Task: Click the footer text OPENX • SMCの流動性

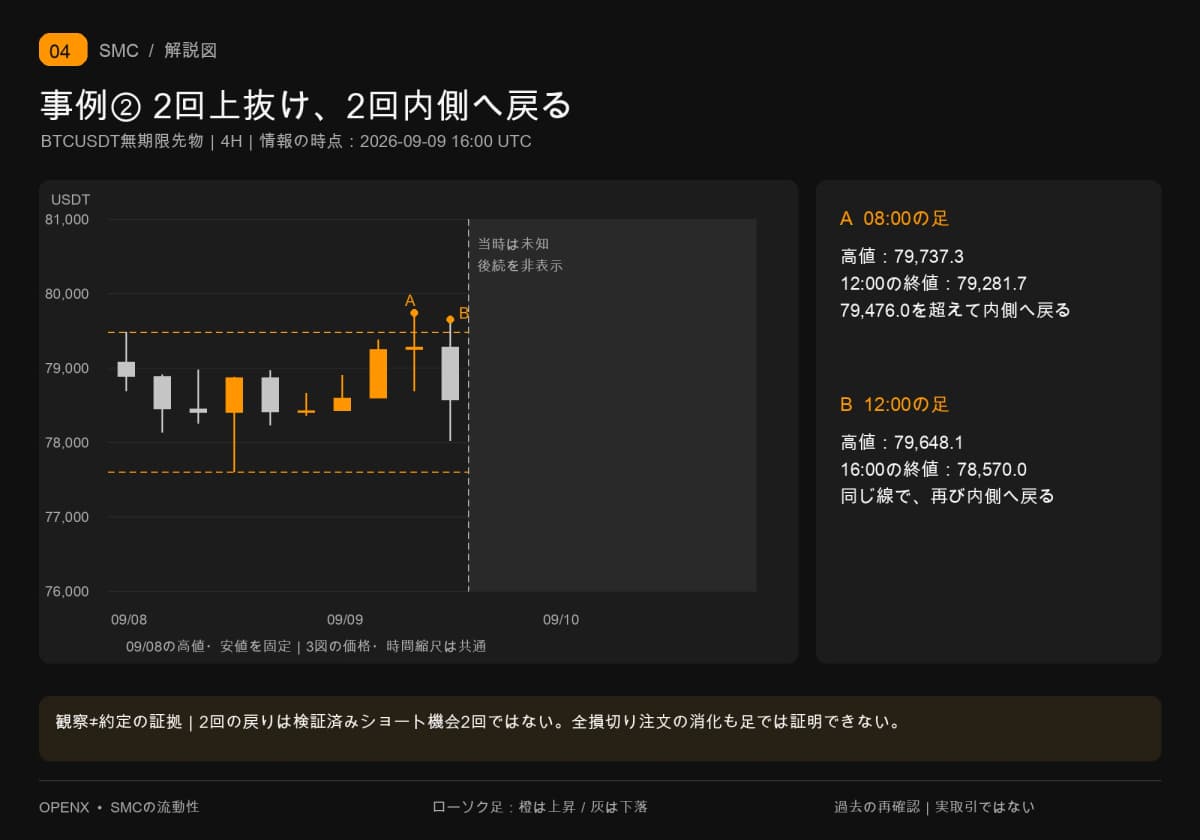Action: pos(119,807)
